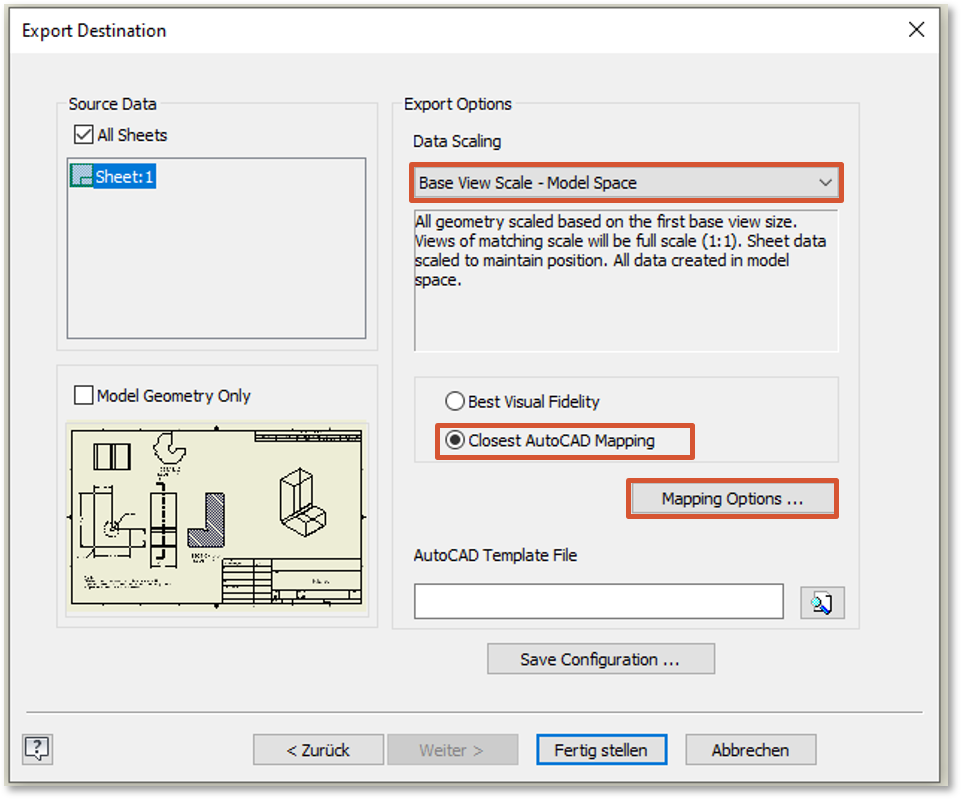
Task: Click the browse icon for AutoCAD template file
Action: coord(822,602)
